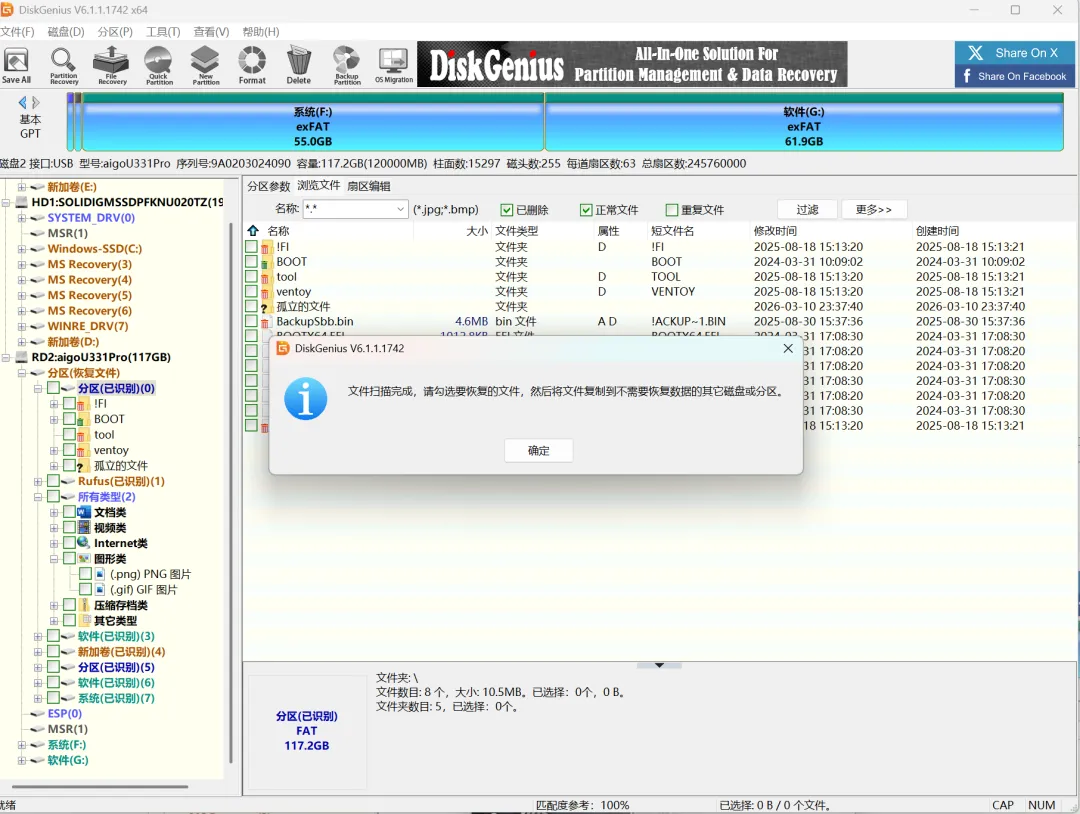Toggle the 正常文件 checkbox

(x=586, y=210)
